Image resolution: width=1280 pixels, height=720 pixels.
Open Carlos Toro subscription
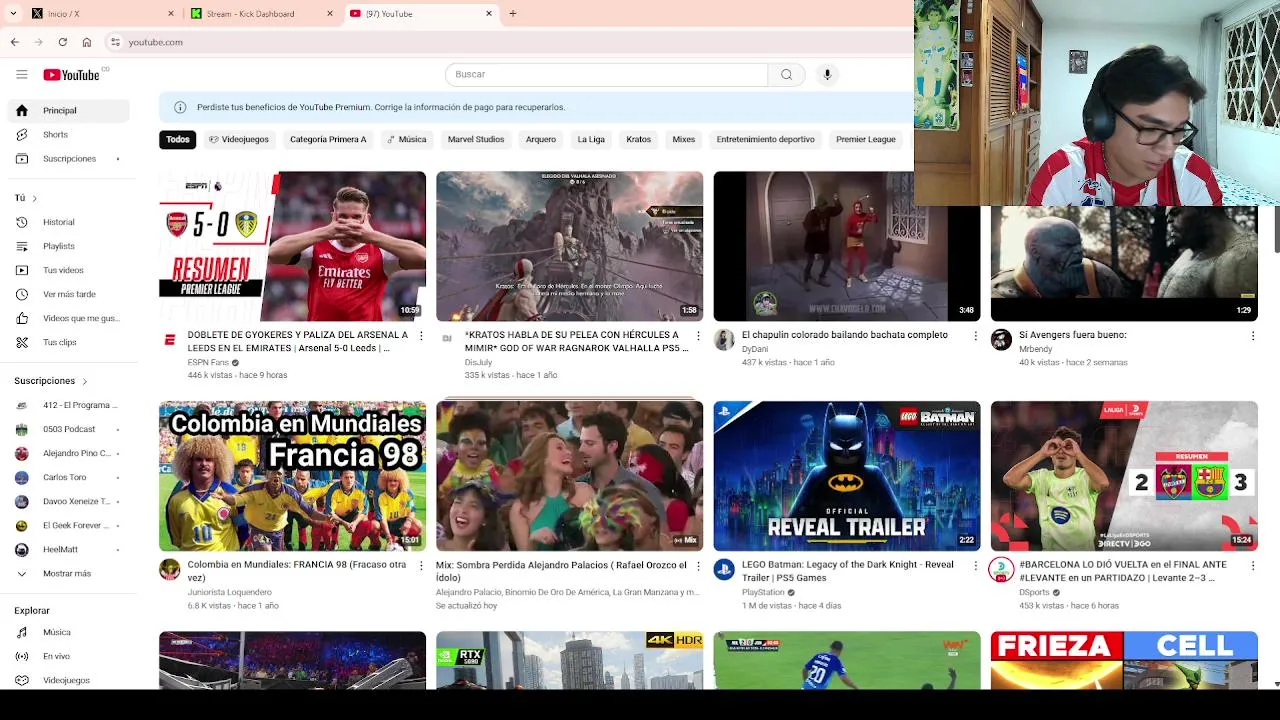point(68,477)
